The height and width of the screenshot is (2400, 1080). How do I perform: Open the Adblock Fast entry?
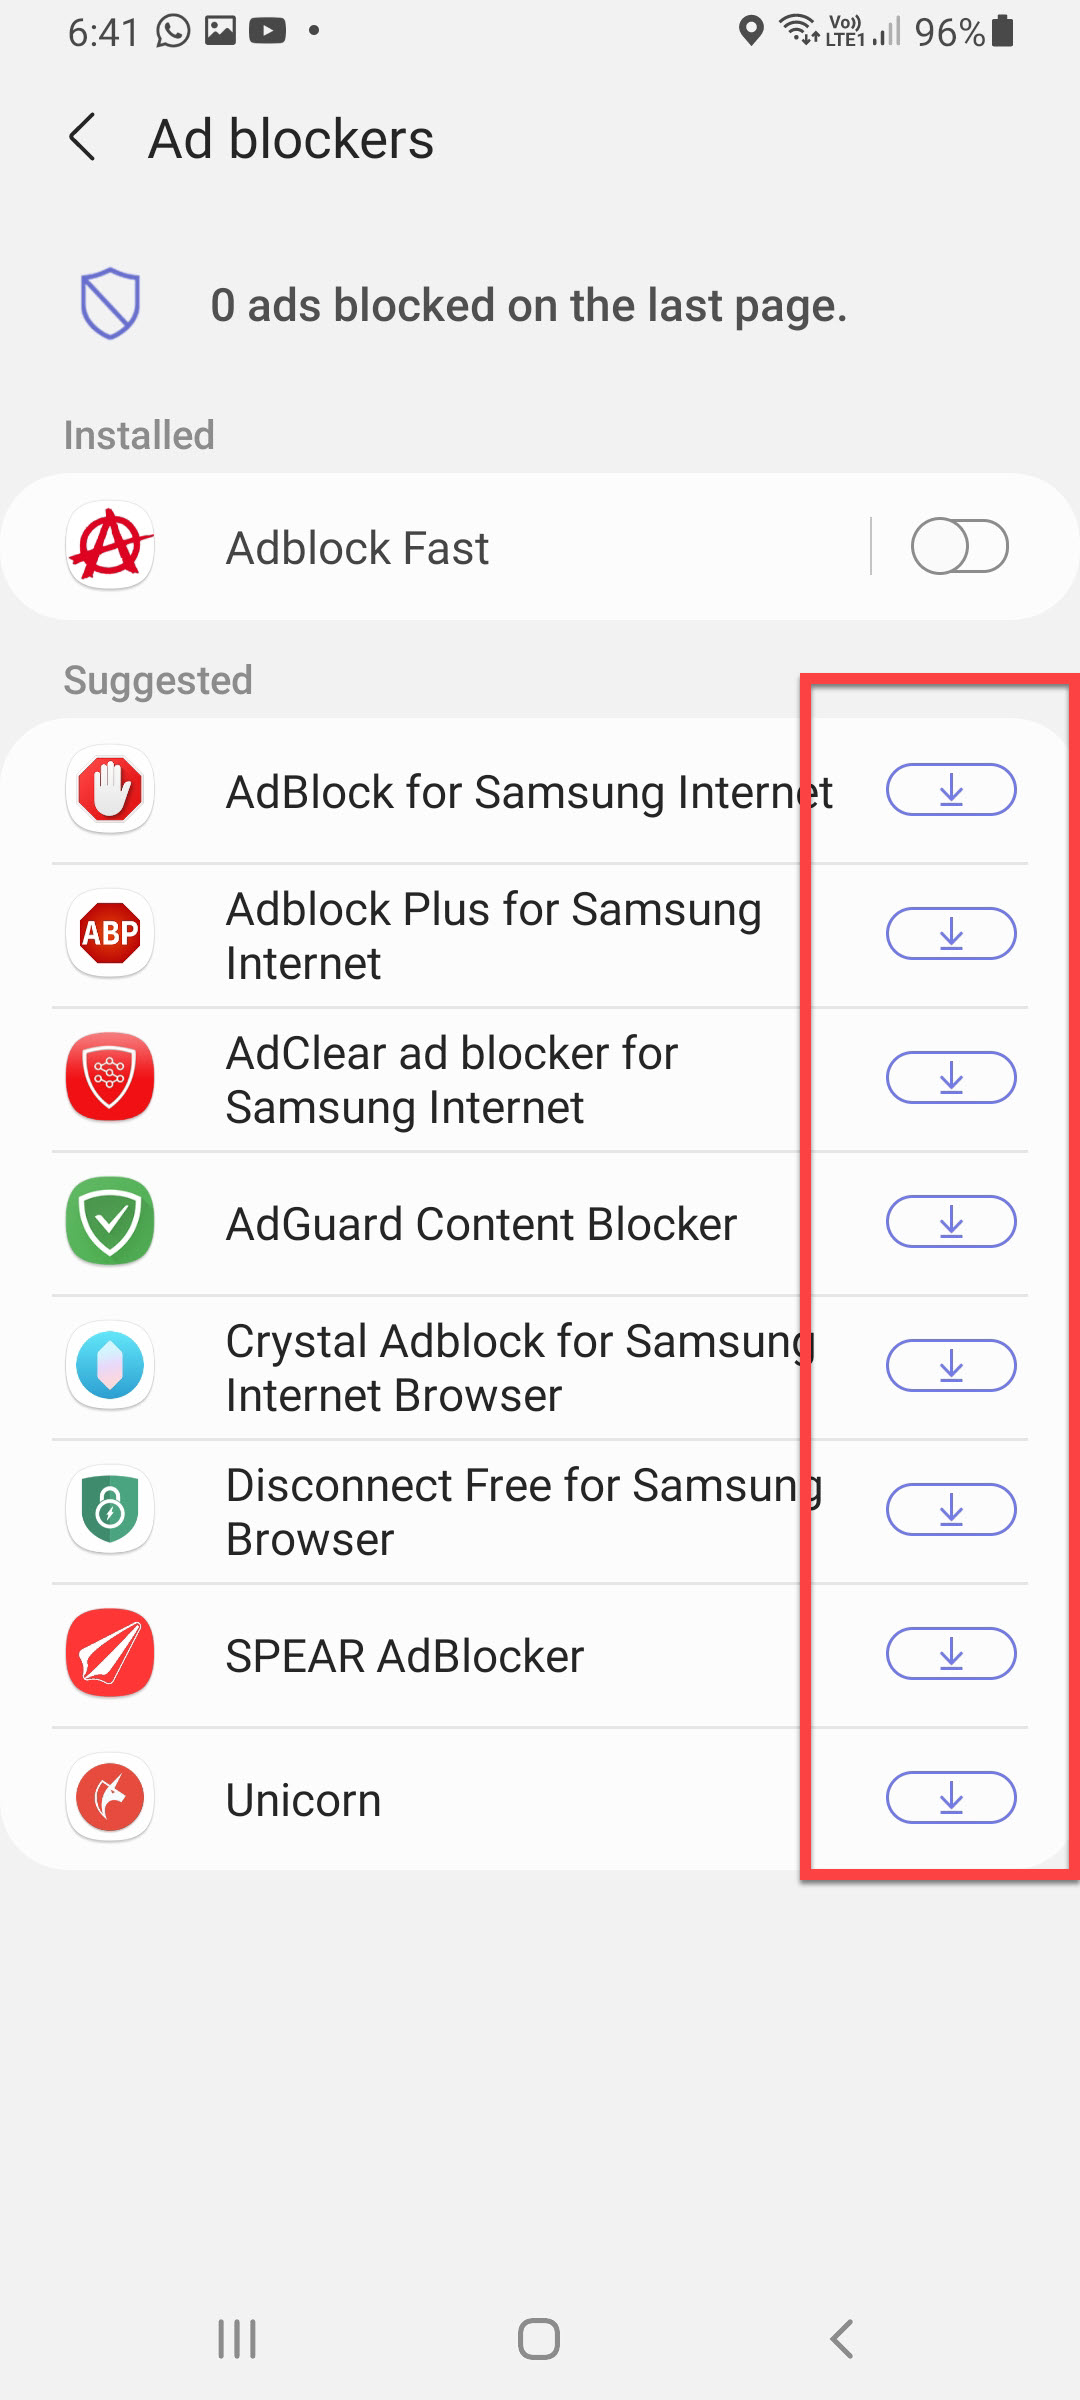(x=358, y=548)
